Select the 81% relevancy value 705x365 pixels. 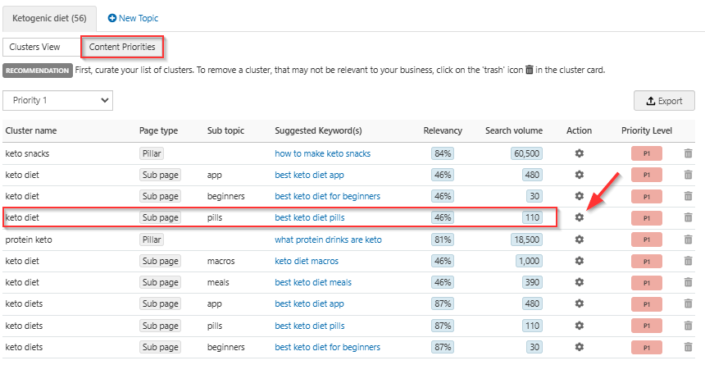point(443,240)
